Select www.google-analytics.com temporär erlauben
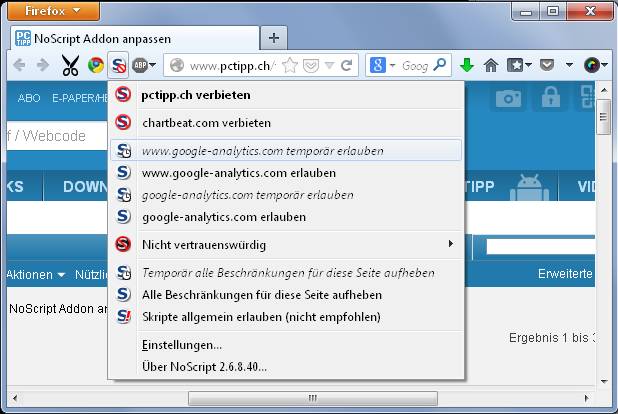618x414 pixels. pyautogui.click(x=286, y=151)
